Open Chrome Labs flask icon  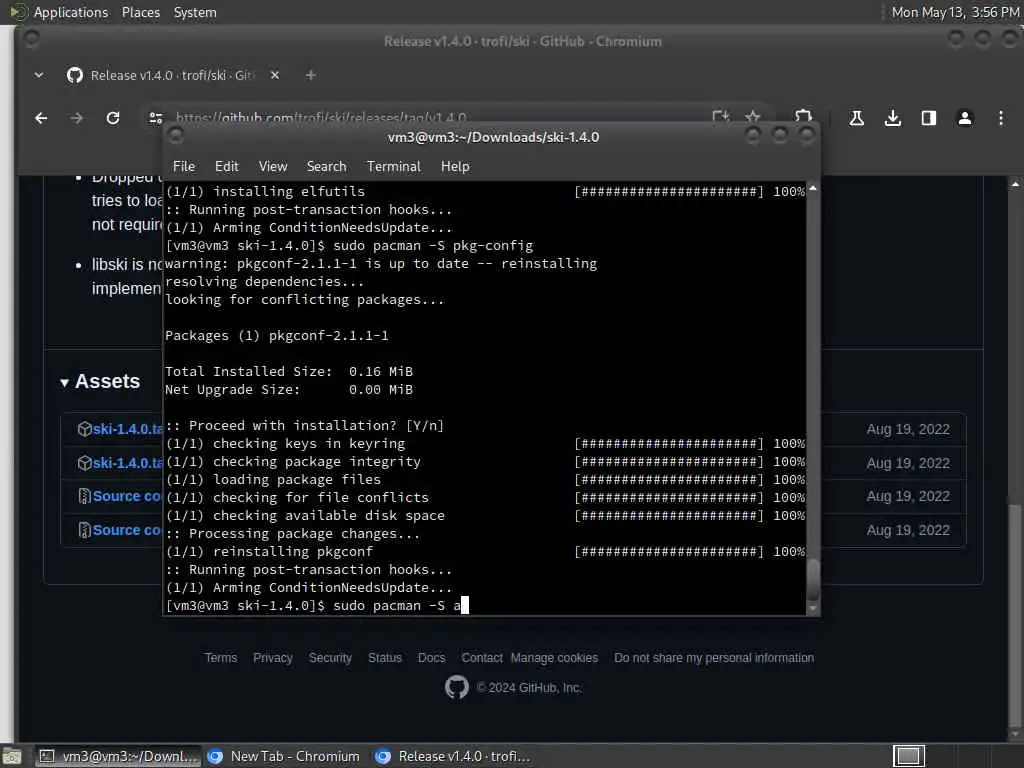(856, 118)
